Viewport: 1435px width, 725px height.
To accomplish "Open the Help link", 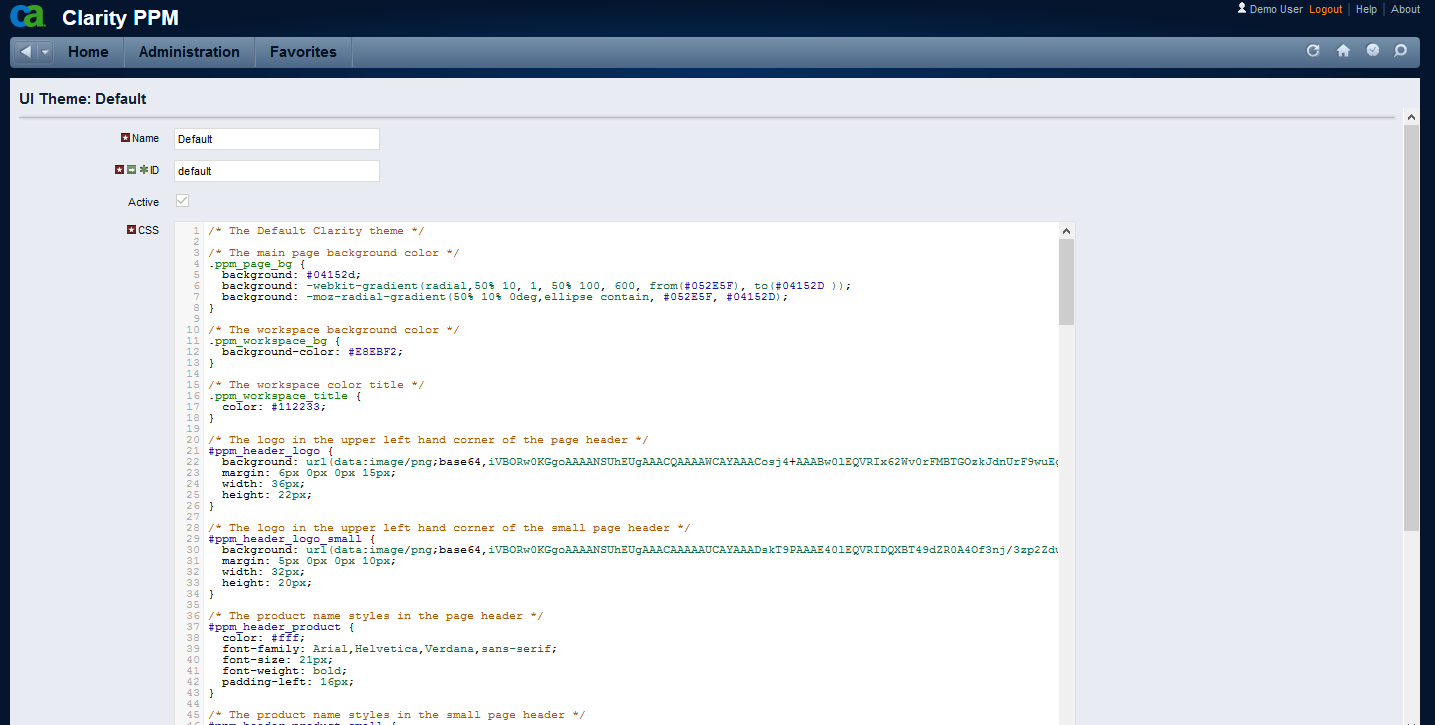I will [1366, 9].
